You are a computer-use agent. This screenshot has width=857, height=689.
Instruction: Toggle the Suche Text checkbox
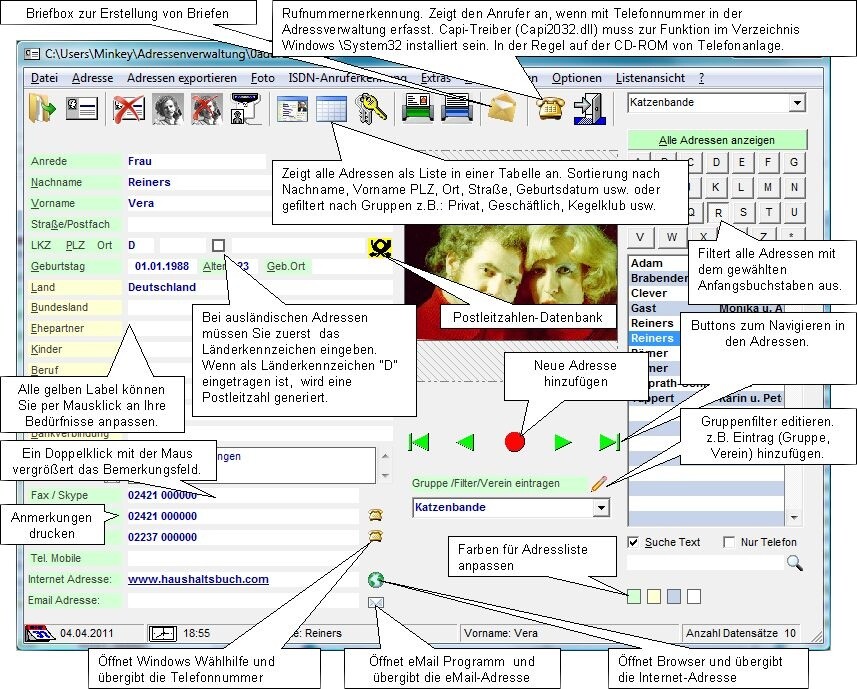pyautogui.click(x=633, y=542)
